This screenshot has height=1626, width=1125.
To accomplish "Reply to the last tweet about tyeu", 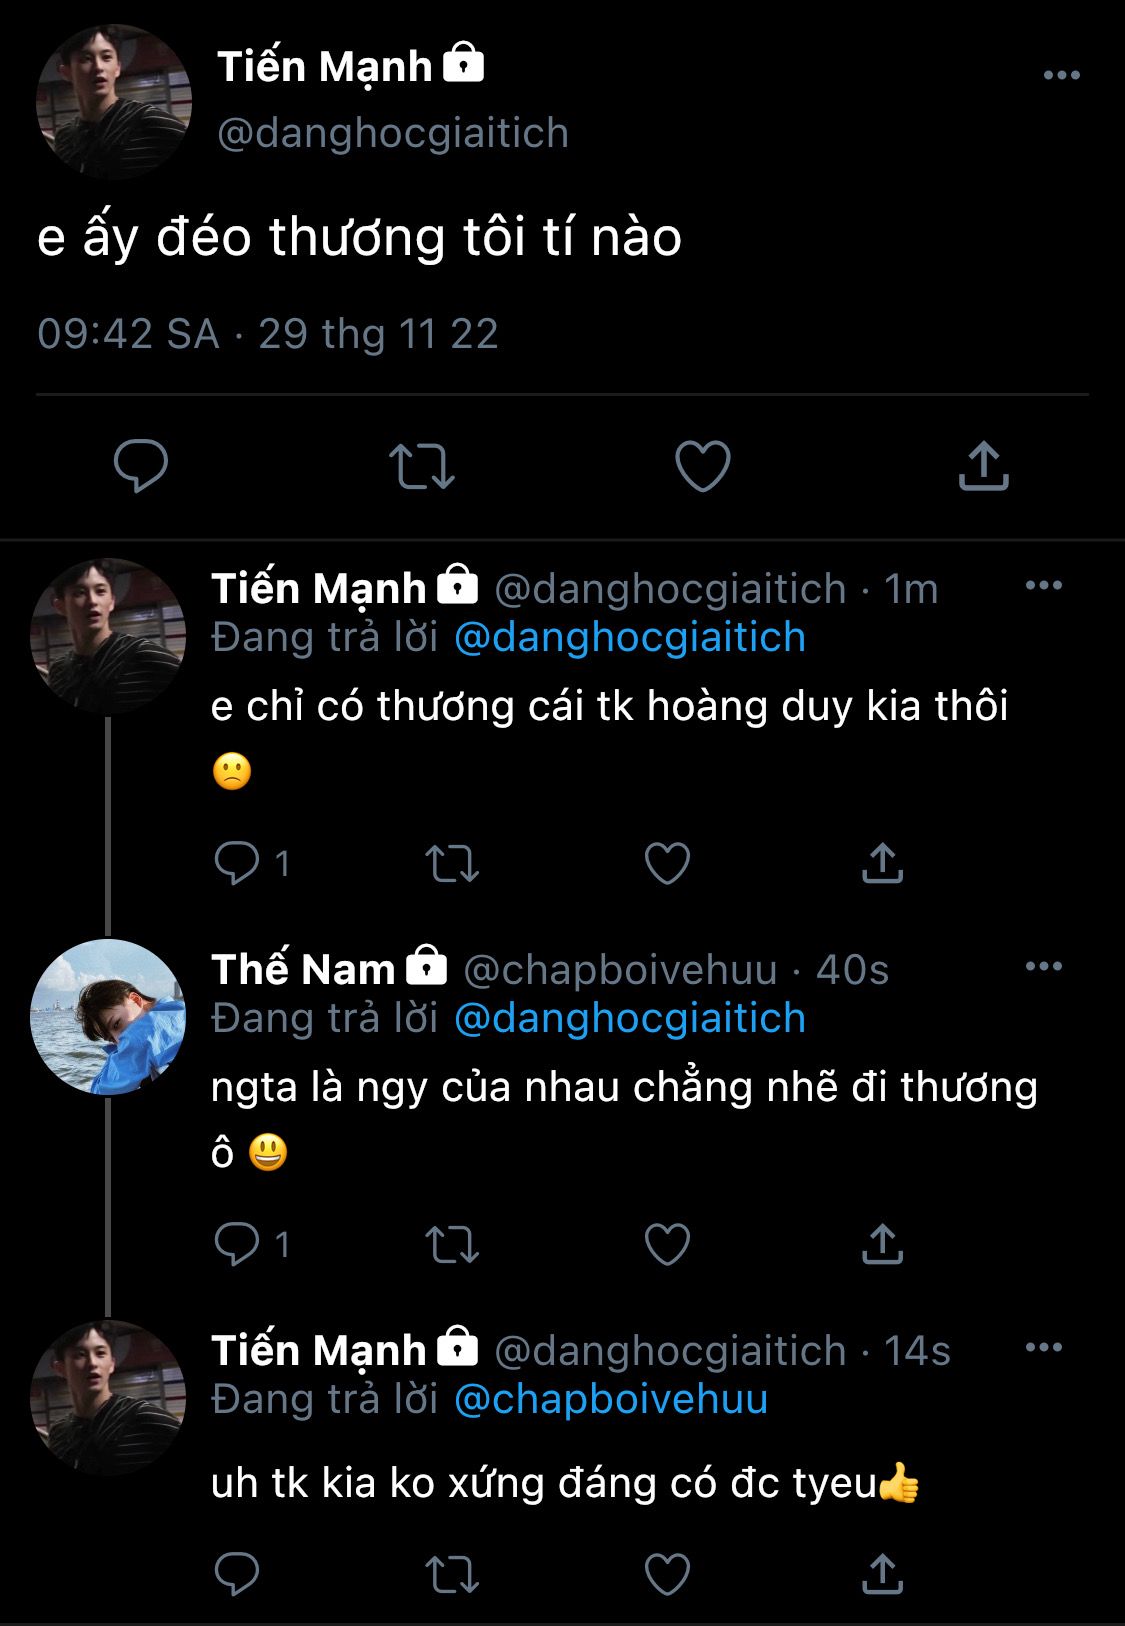I will coord(237,1574).
